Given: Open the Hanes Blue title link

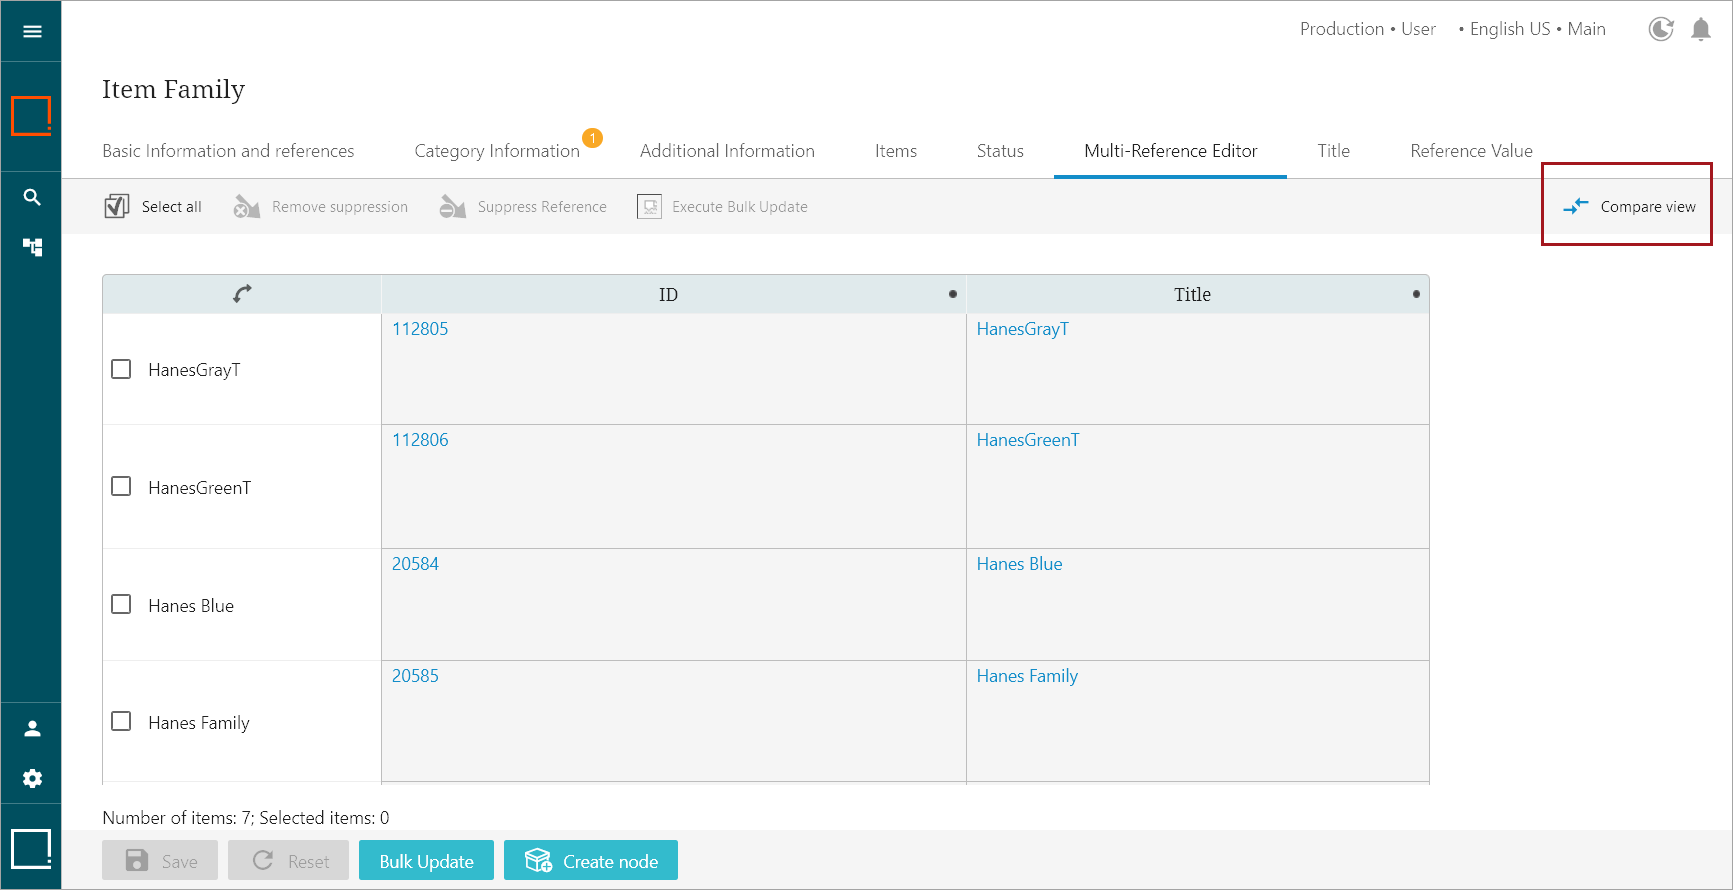Looking at the screenshot, I should 1019,564.
